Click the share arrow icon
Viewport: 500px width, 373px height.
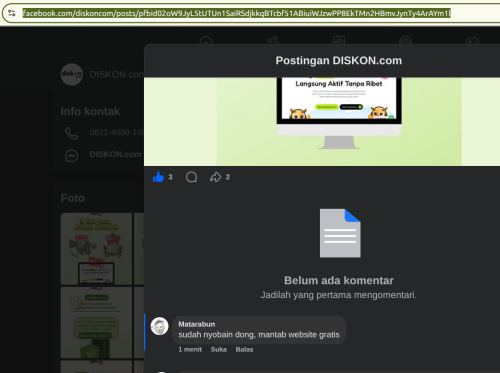(215, 177)
